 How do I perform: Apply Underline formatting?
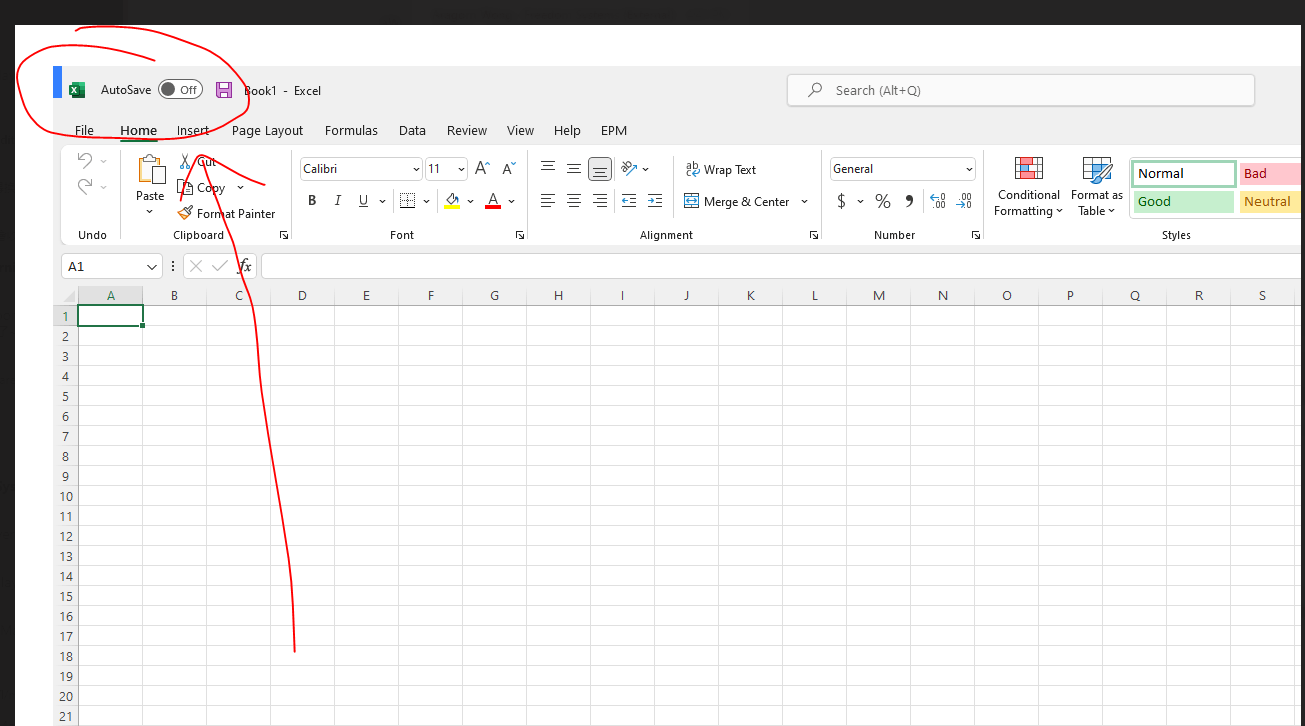click(364, 201)
